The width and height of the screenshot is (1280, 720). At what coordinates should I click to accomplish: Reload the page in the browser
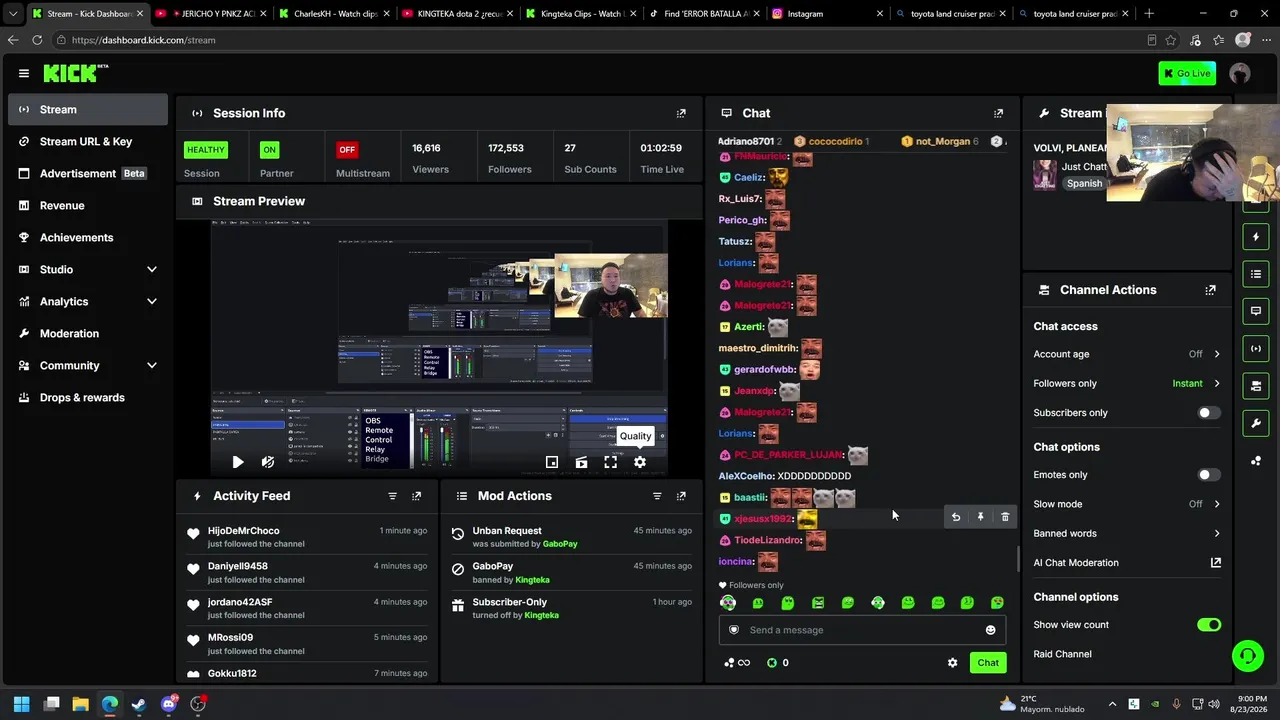point(37,40)
